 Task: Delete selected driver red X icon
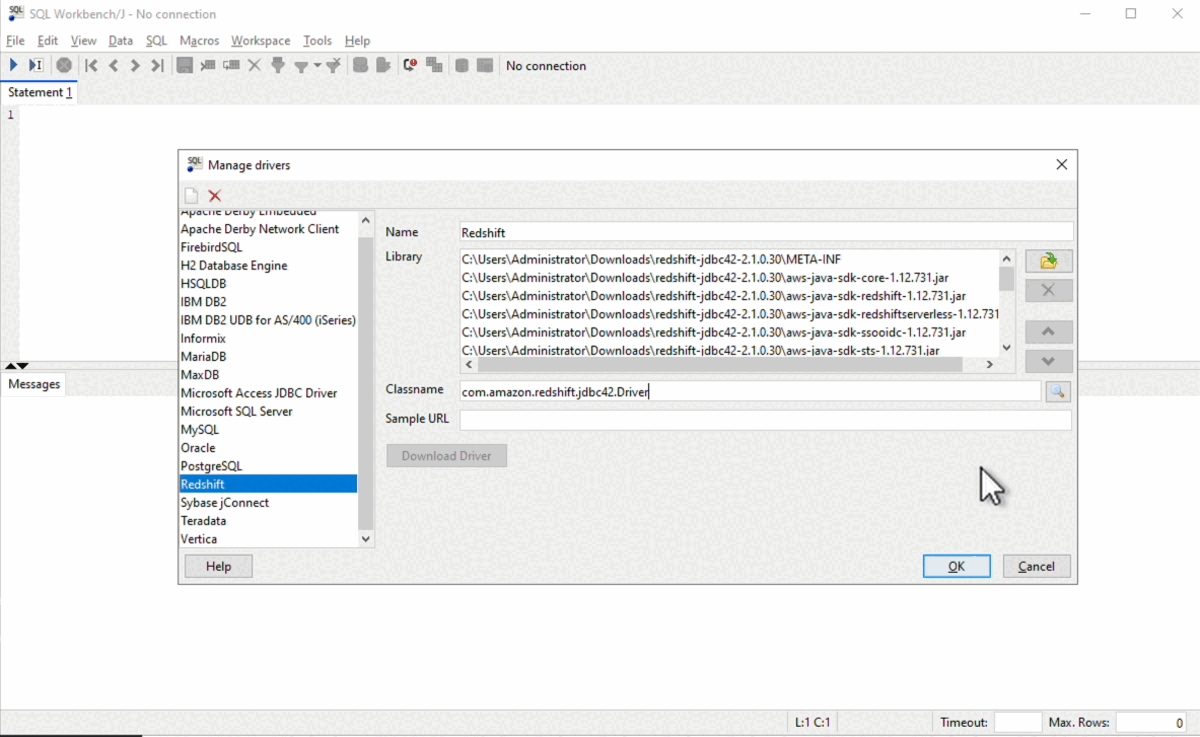(214, 195)
